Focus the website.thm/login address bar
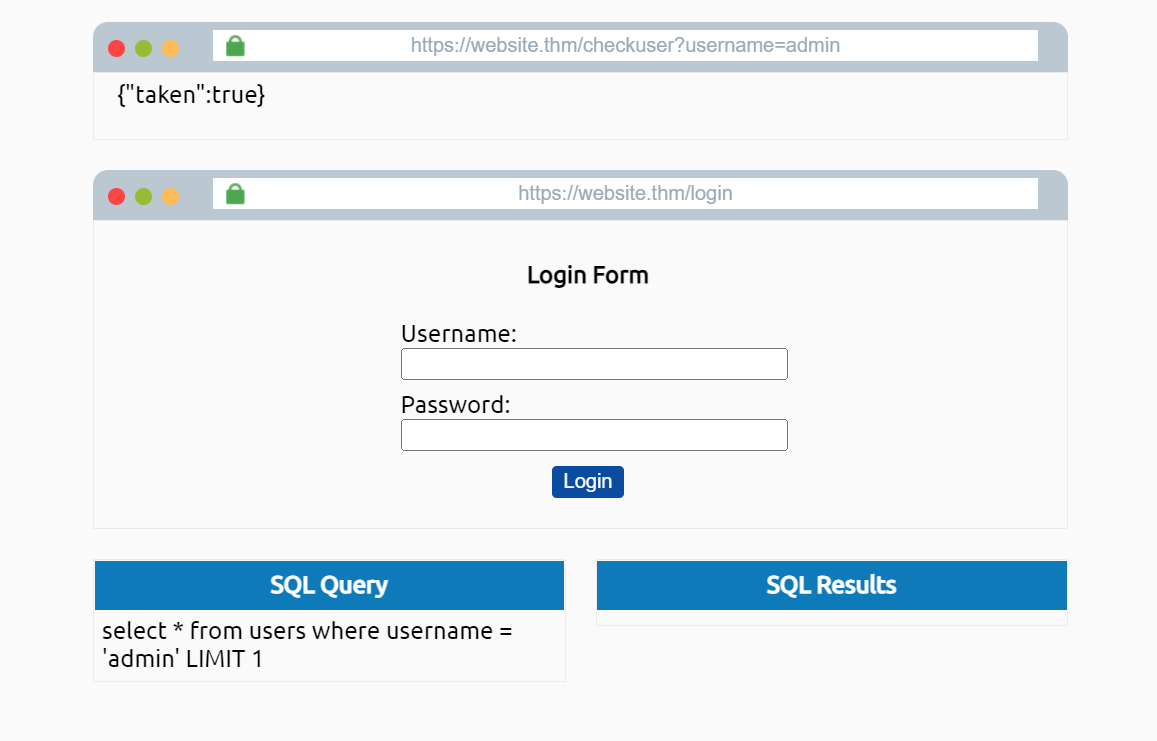Image resolution: width=1157 pixels, height=741 pixels. click(625, 194)
